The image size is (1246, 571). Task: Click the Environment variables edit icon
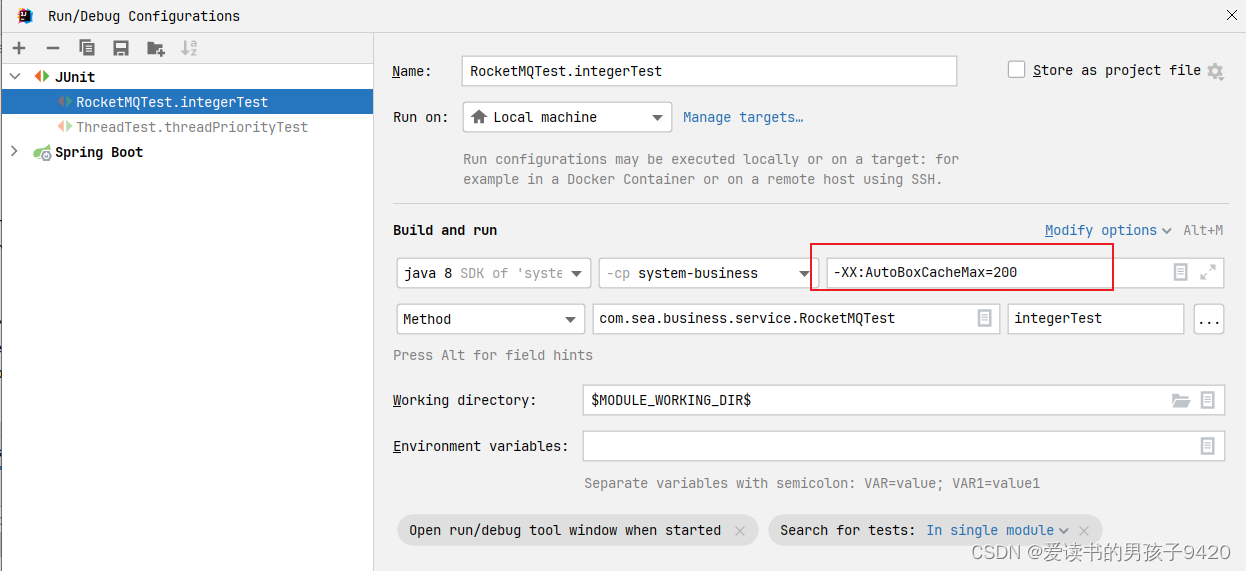1207,446
